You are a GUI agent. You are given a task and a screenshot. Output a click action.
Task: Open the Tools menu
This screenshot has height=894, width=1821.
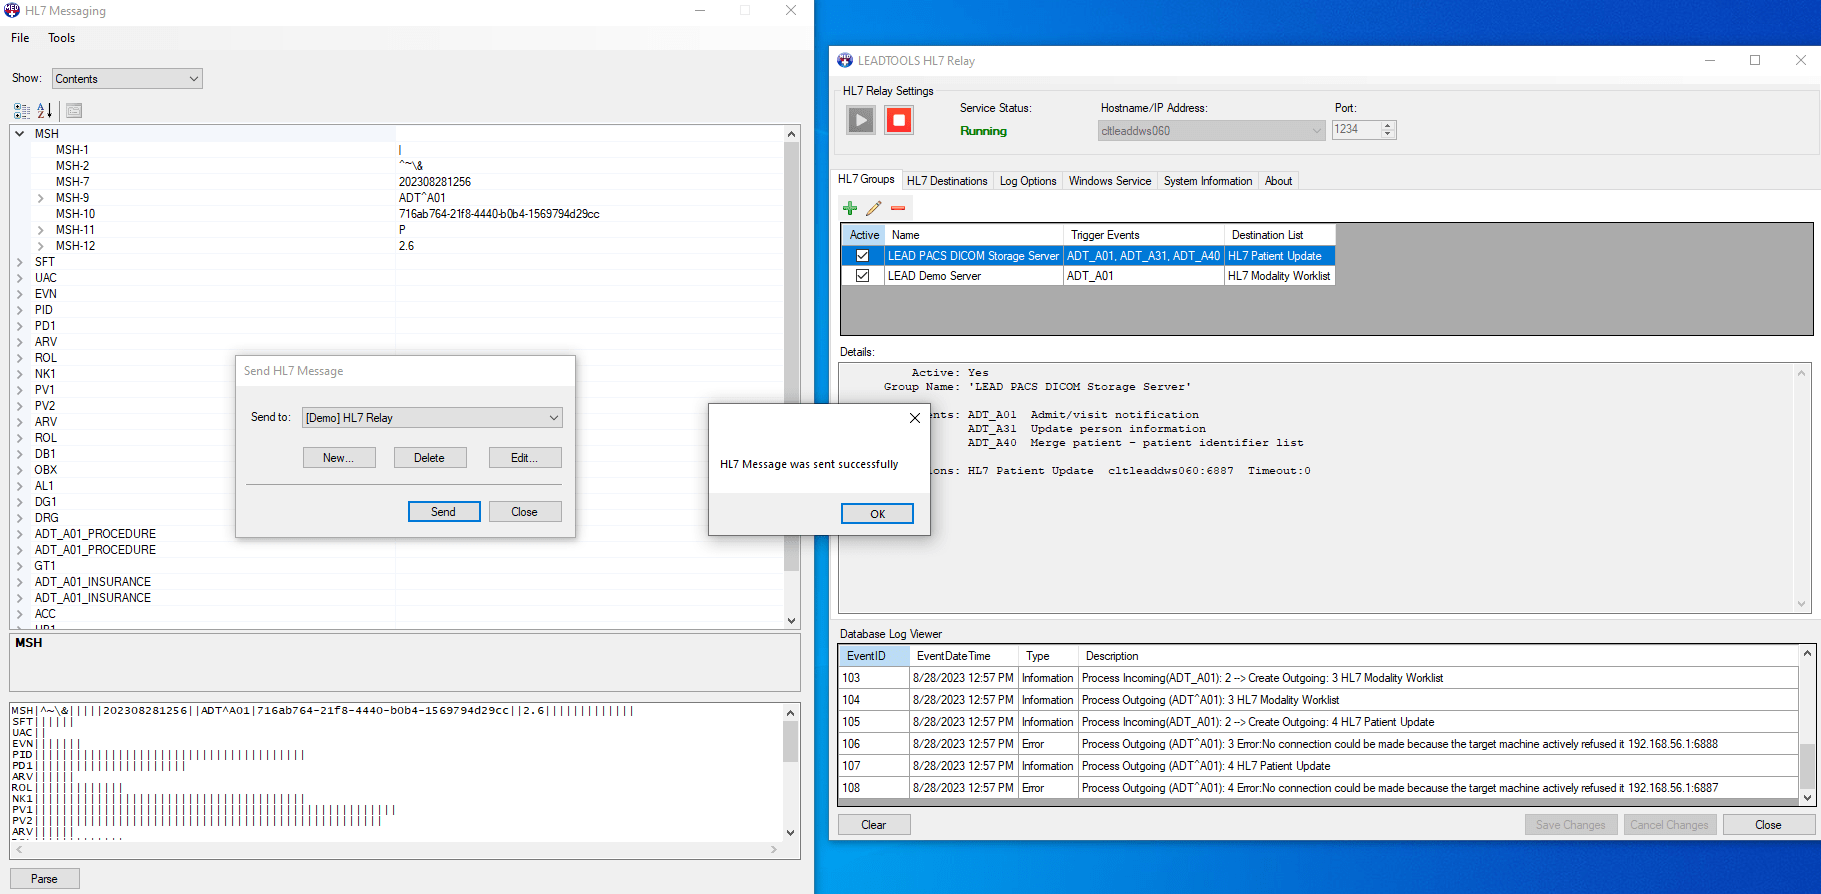tap(61, 38)
